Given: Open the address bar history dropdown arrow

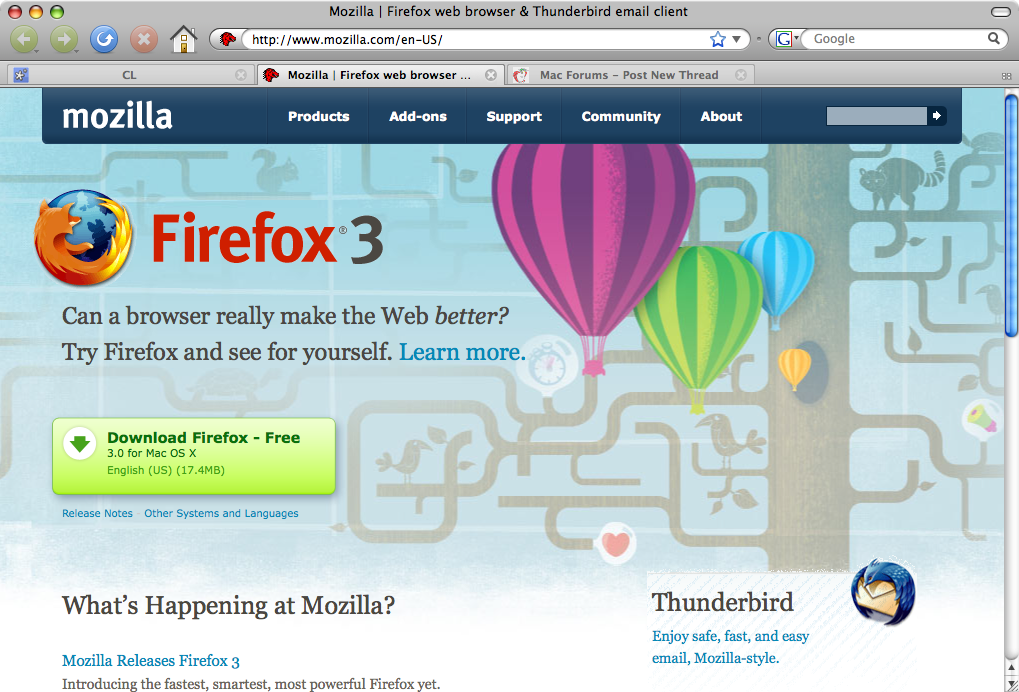Looking at the screenshot, I should click(736, 40).
